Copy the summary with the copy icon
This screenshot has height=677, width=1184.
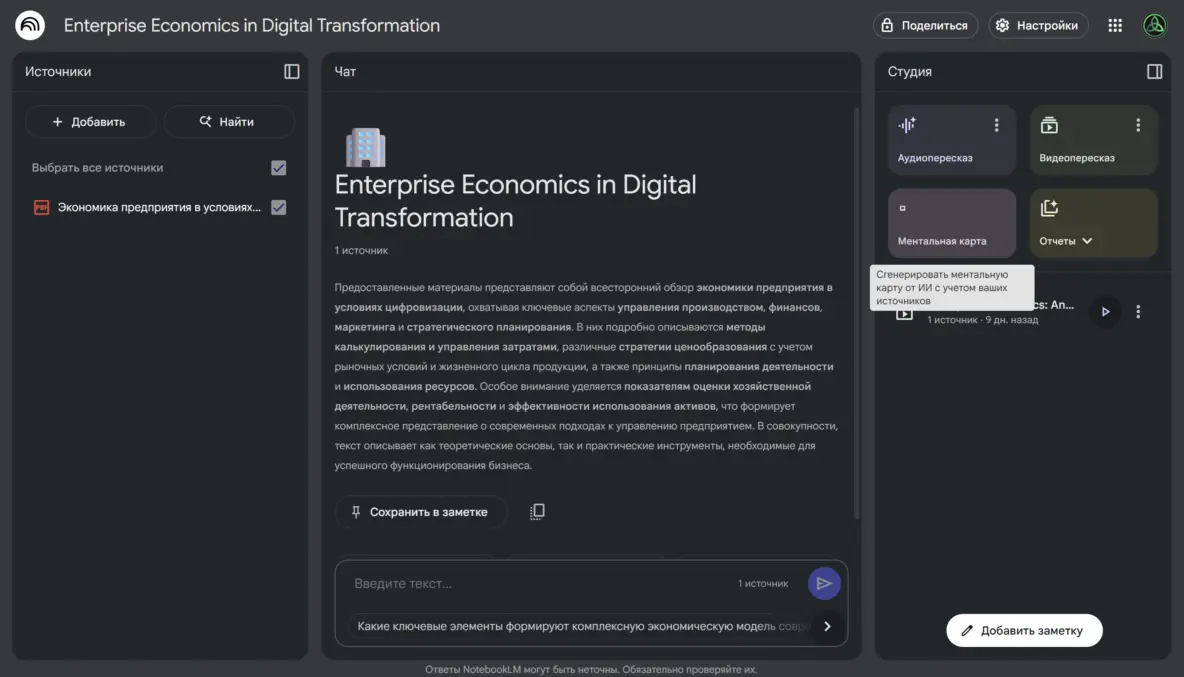coord(537,512)
